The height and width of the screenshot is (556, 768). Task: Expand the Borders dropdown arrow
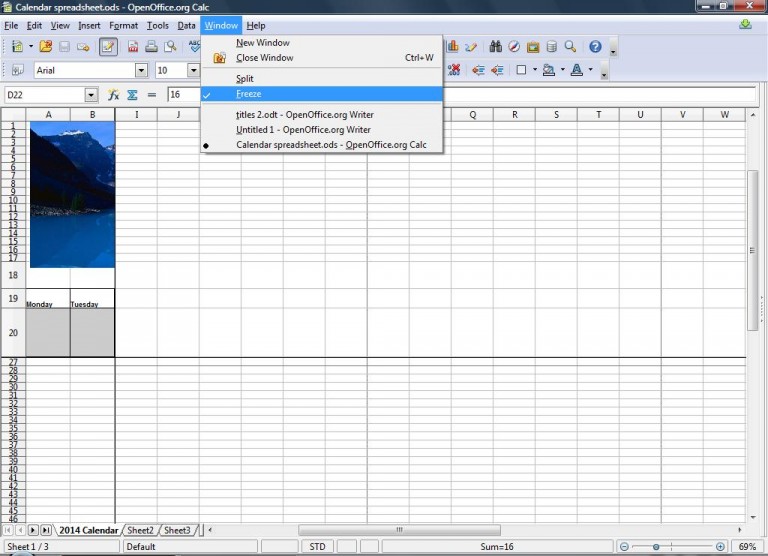click(534, 70)
